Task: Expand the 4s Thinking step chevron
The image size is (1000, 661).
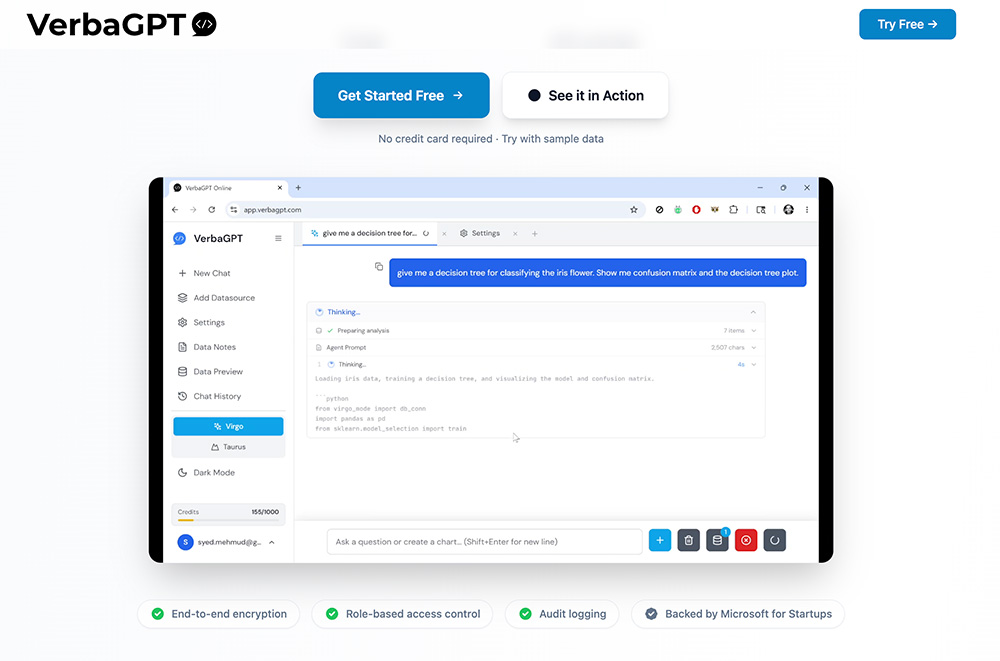Action: click(x=754, y=365)
